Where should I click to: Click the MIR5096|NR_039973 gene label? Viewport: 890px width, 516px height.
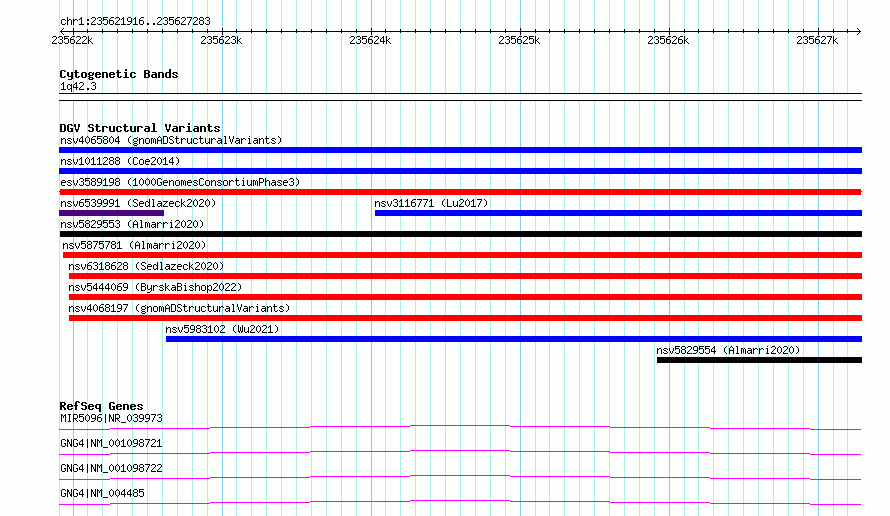[x=111, y=418]
